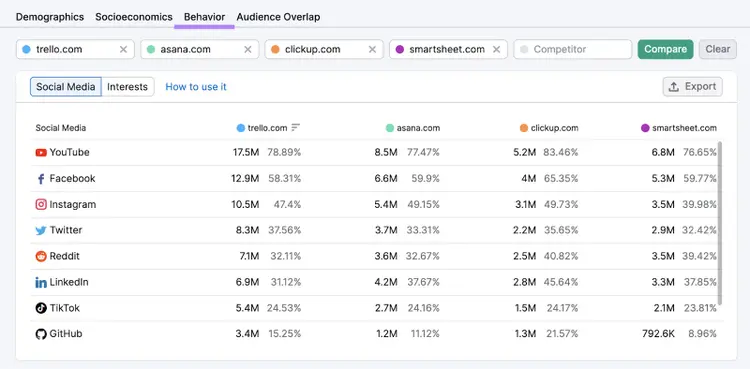Click the purple dot in smartsheet.com field
Viewport: 750px width, 369px height.
(x=400, y=49)
